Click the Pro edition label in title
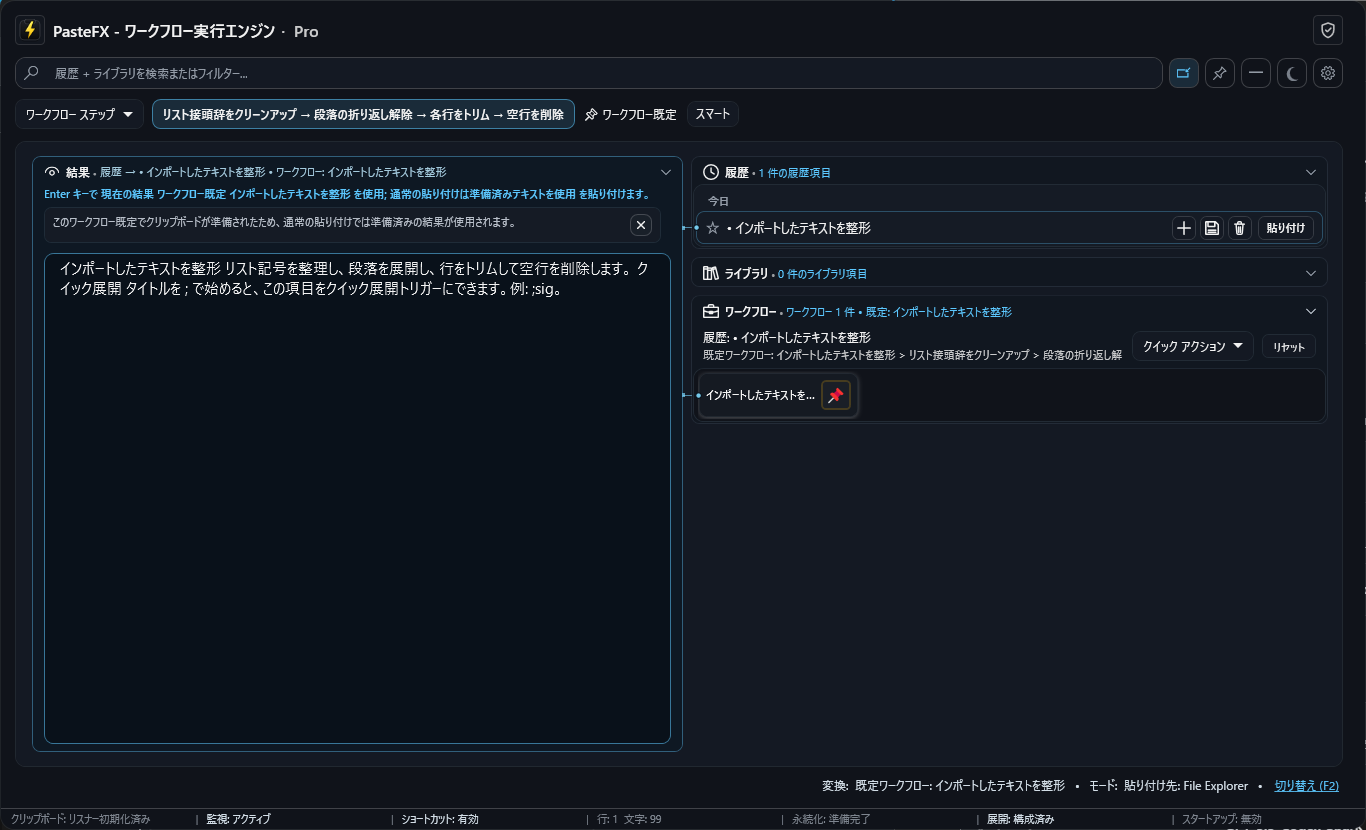This screenshot has height=830, width=1366. pyautogui.click(x=306, y=31)
